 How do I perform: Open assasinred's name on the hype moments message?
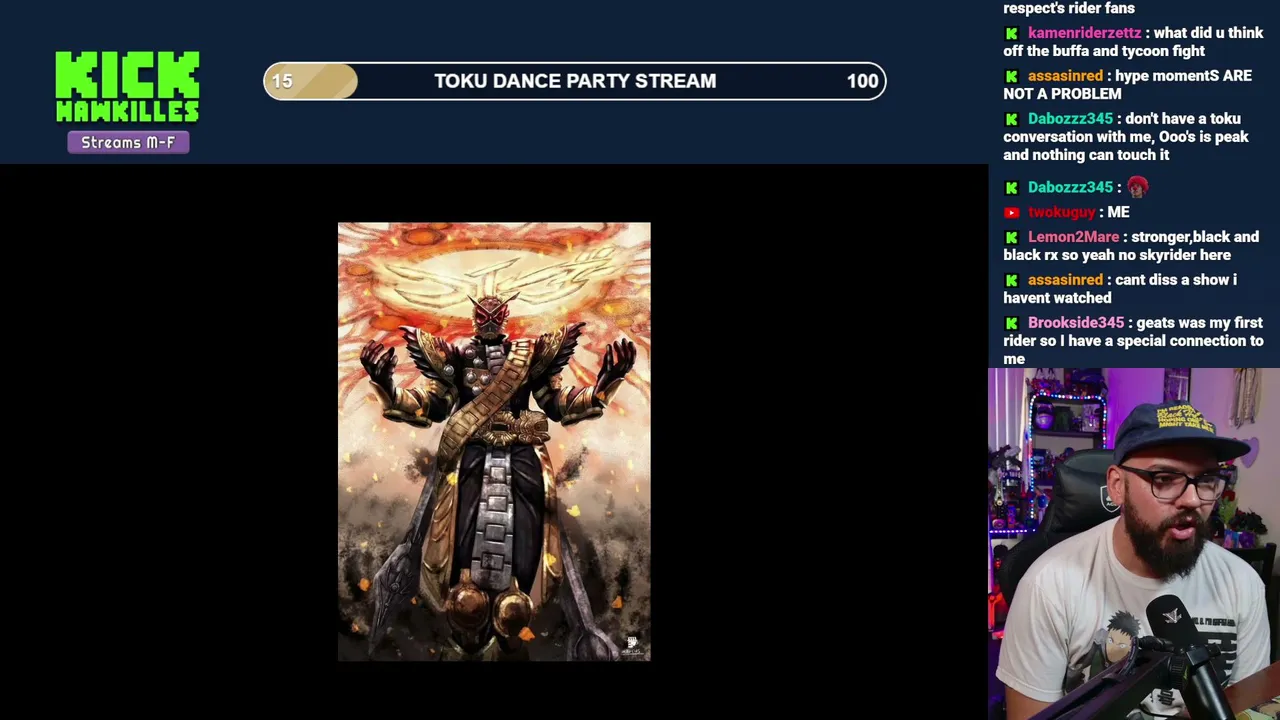[1065, 76]
